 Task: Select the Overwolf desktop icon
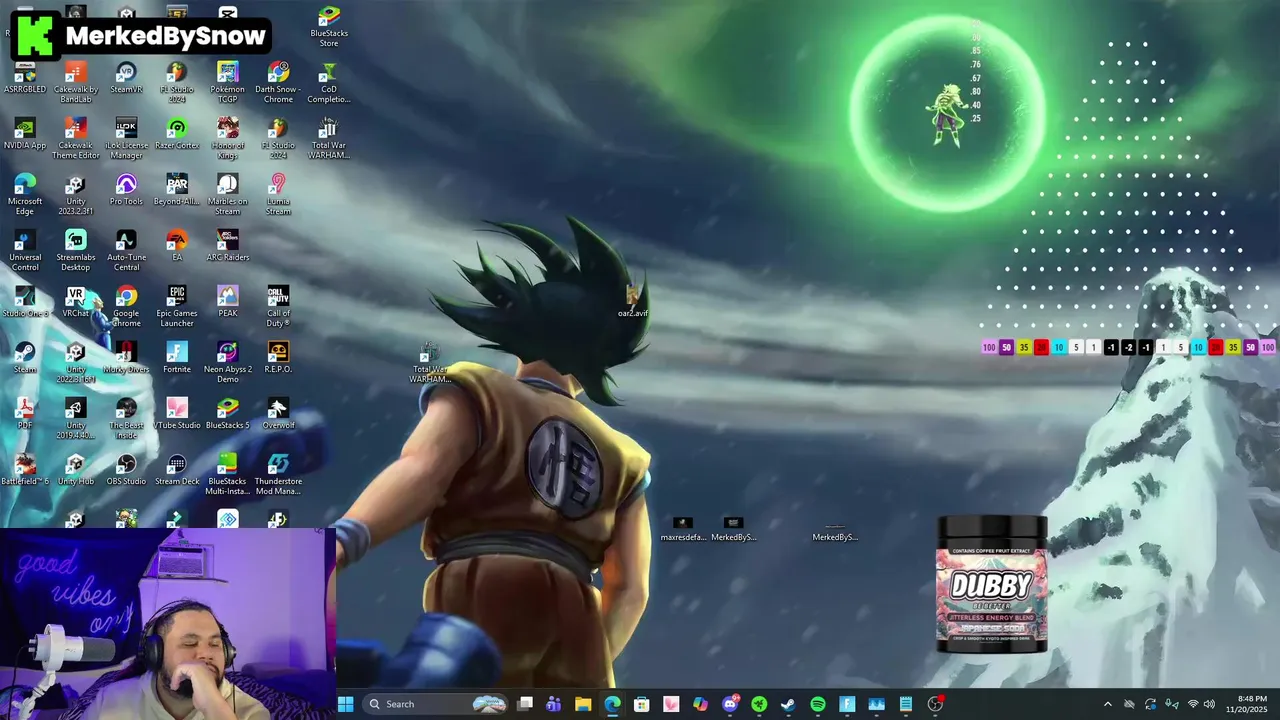(x=278, y=415)
